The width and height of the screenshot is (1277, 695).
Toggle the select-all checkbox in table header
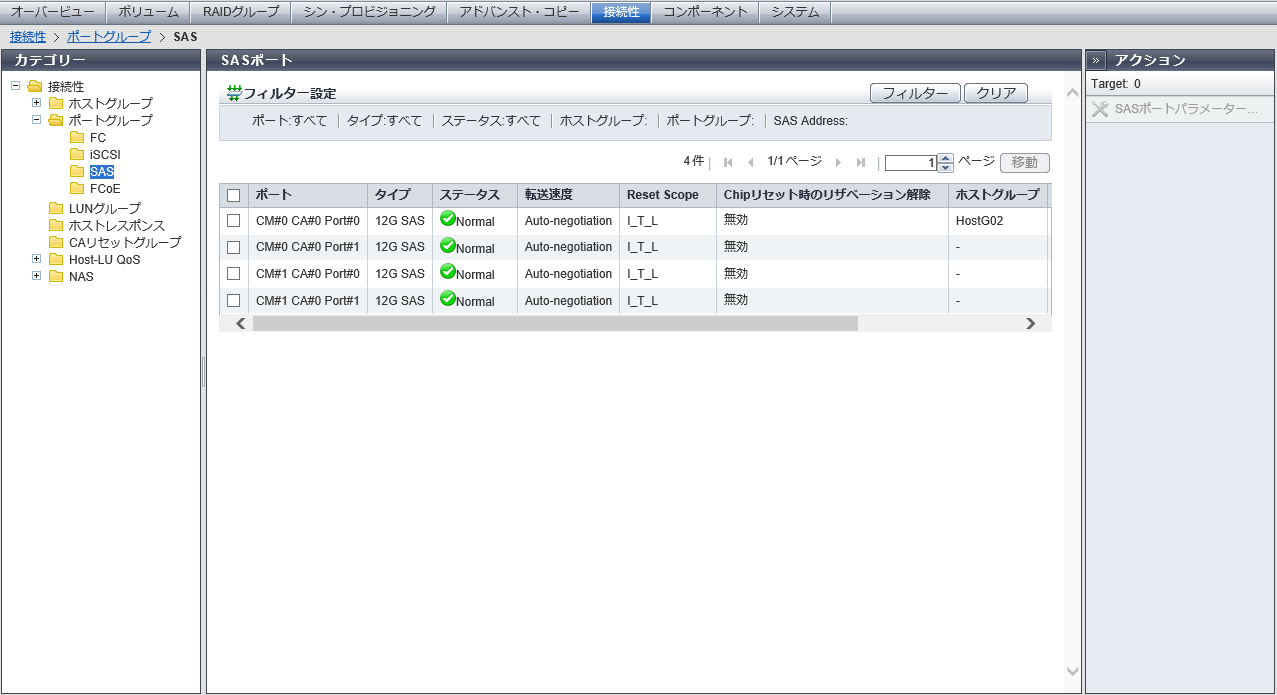(233, 195)
